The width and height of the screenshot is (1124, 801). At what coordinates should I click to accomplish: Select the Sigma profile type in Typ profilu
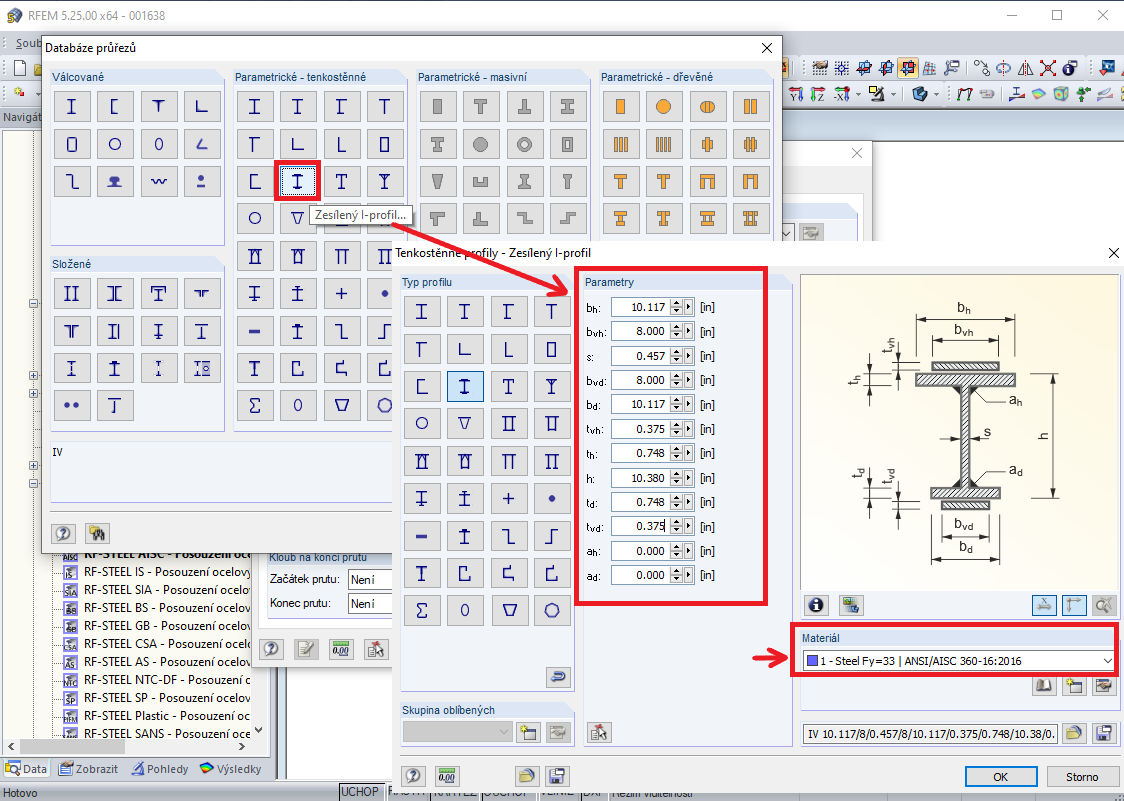pos(422,610)
